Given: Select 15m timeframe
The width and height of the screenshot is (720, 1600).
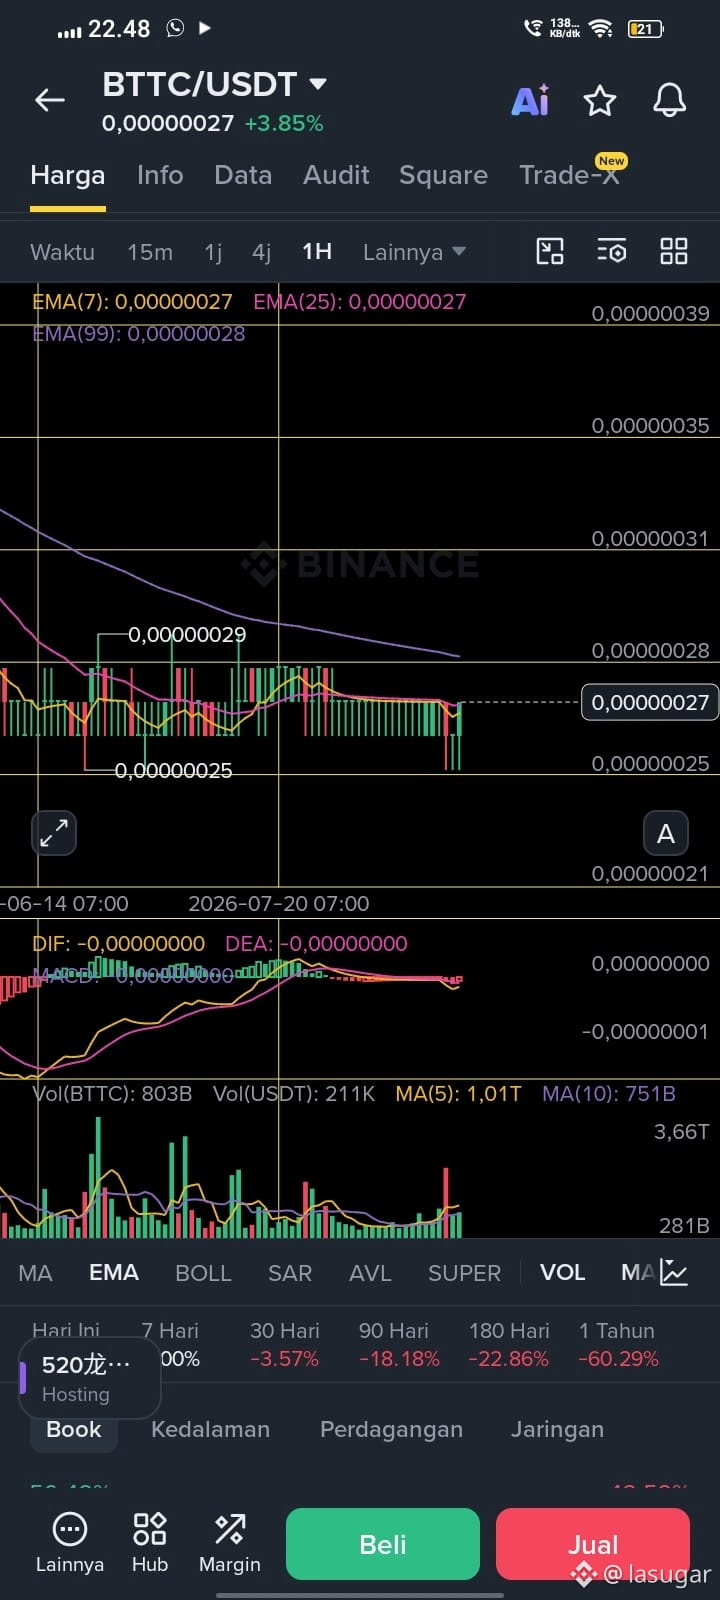Looking at the screenshot, I should [x=150, y=252].
